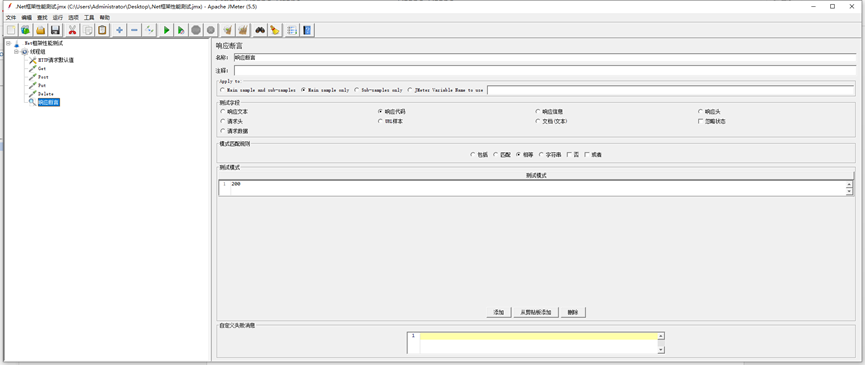Select 响应文本 field radio
Image resolution: width=865 pixels, height=365 pixels.
(x=223, y=111)
